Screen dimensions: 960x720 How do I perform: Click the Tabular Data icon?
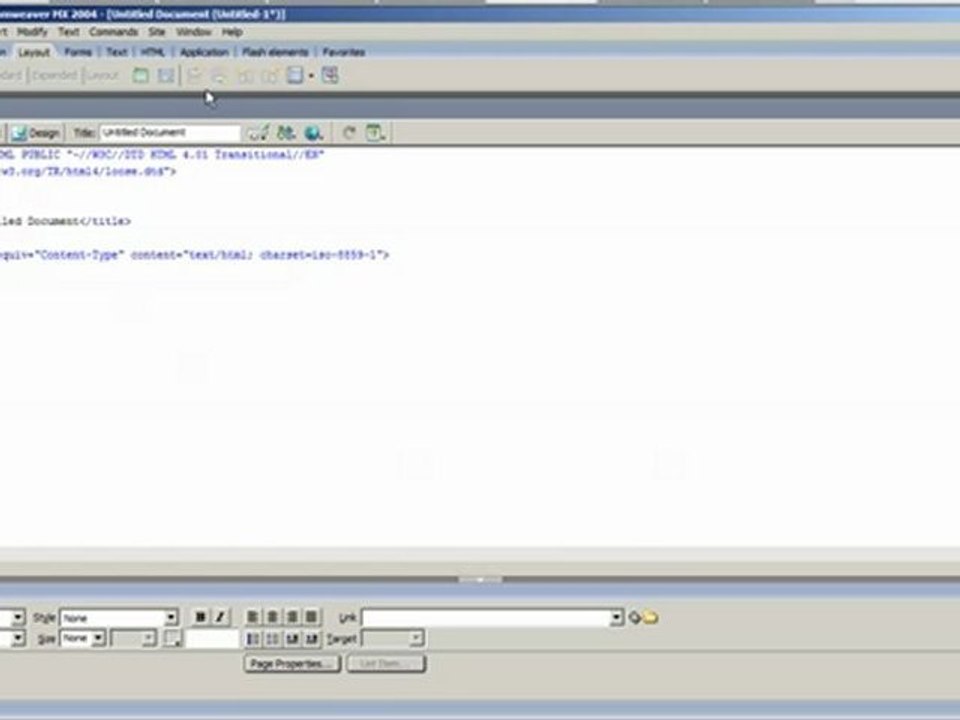coord(330,75)
